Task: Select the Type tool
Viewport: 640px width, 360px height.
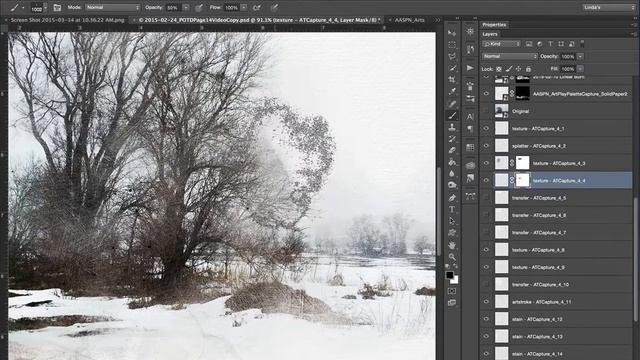Action: click(452, 209)
